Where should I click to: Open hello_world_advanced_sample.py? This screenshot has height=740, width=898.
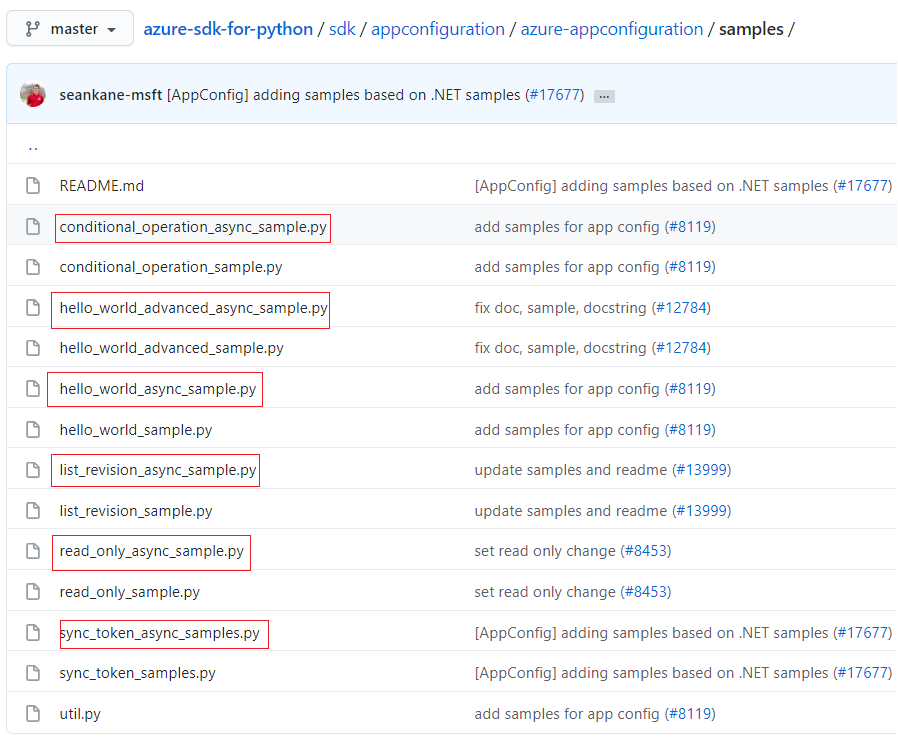click(x=171, y=348)
